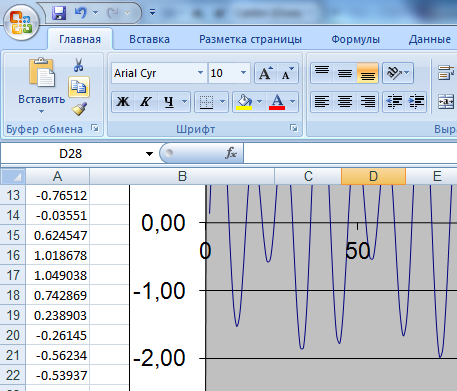
Task: Decrease indent of cell content
Action: tap(393, 101)
